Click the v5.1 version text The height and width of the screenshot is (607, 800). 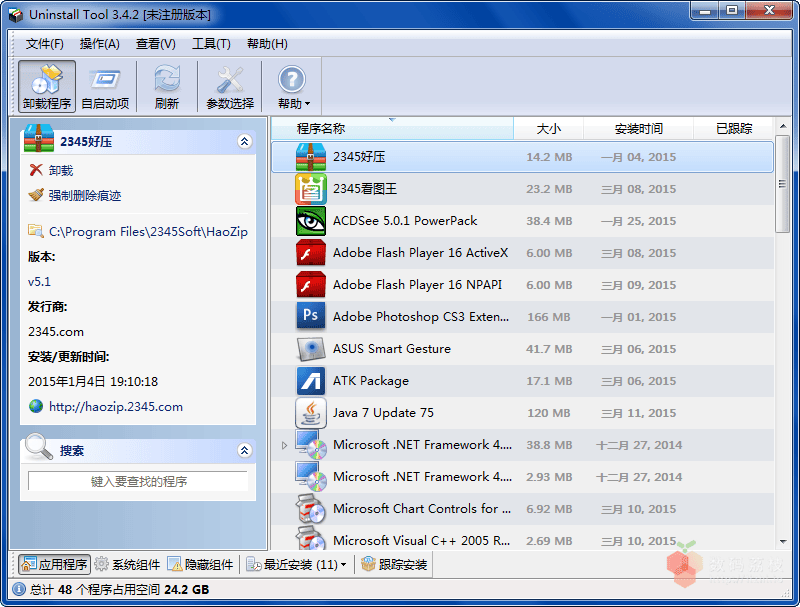tap(39, 282)
